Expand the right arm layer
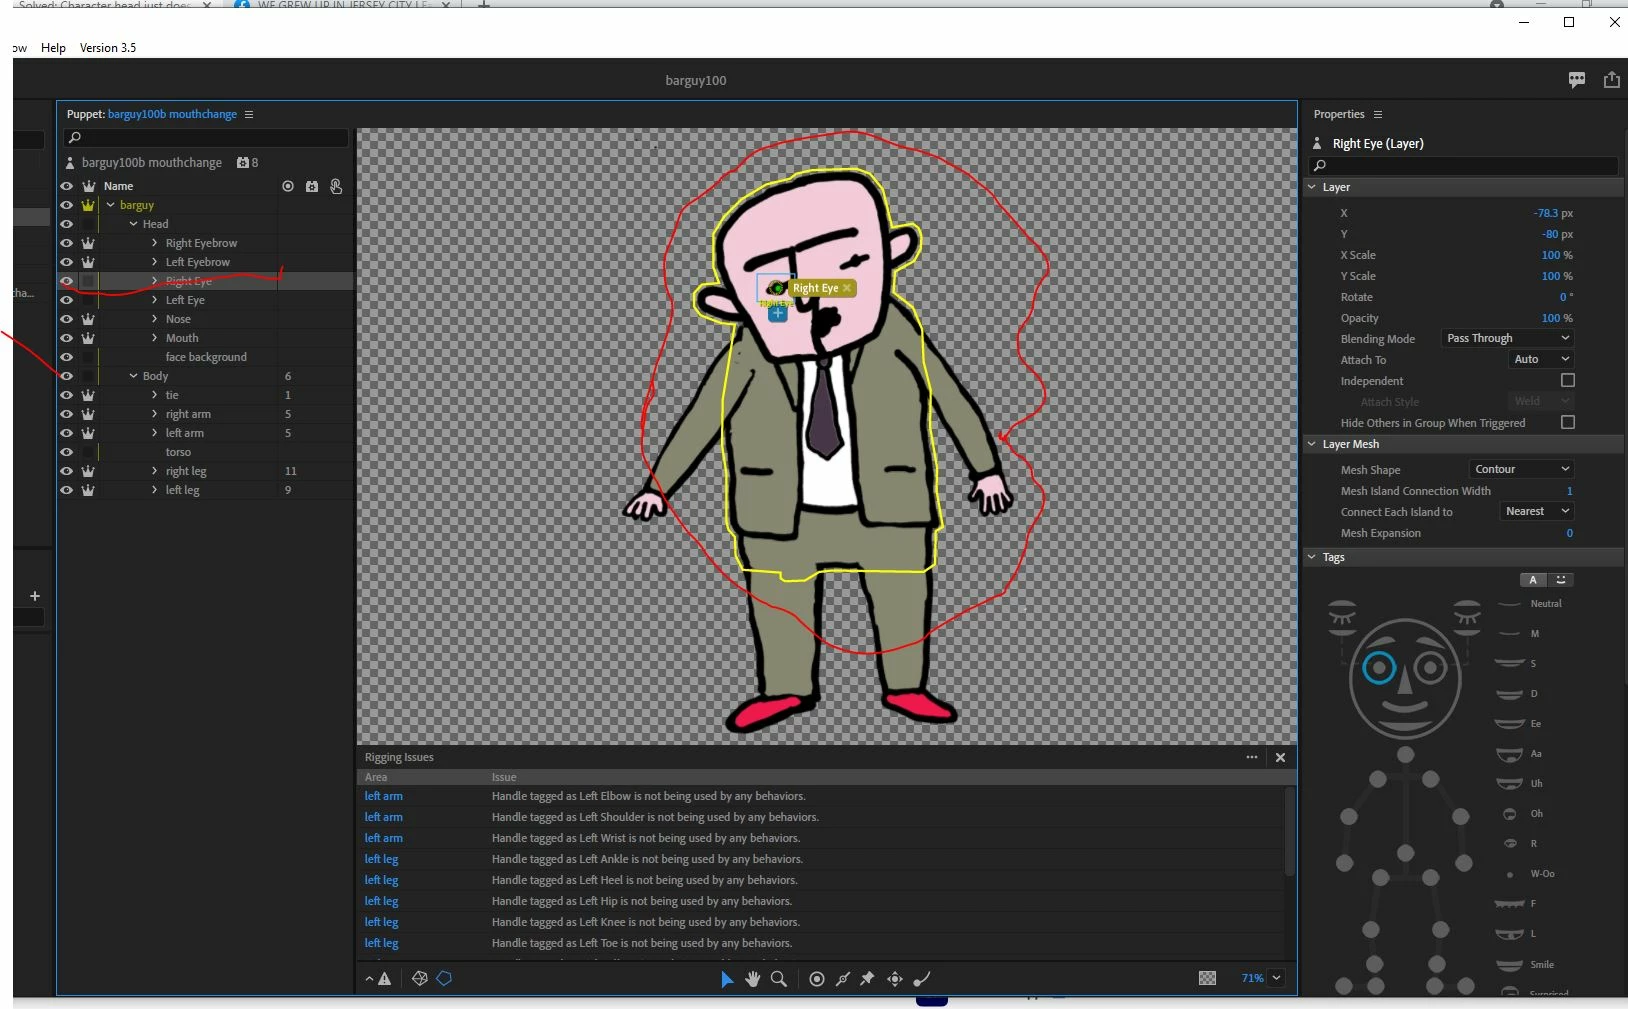 154,414
